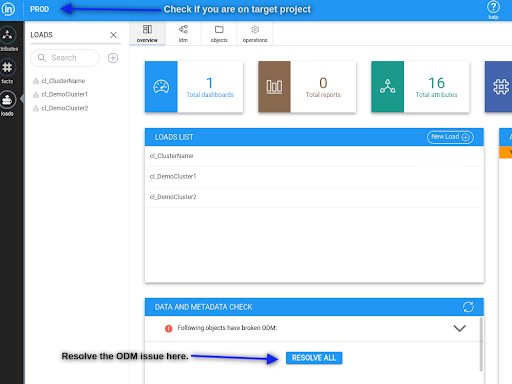
Task: Refresh the Data and Metadata Check
Action: point(468,307)
